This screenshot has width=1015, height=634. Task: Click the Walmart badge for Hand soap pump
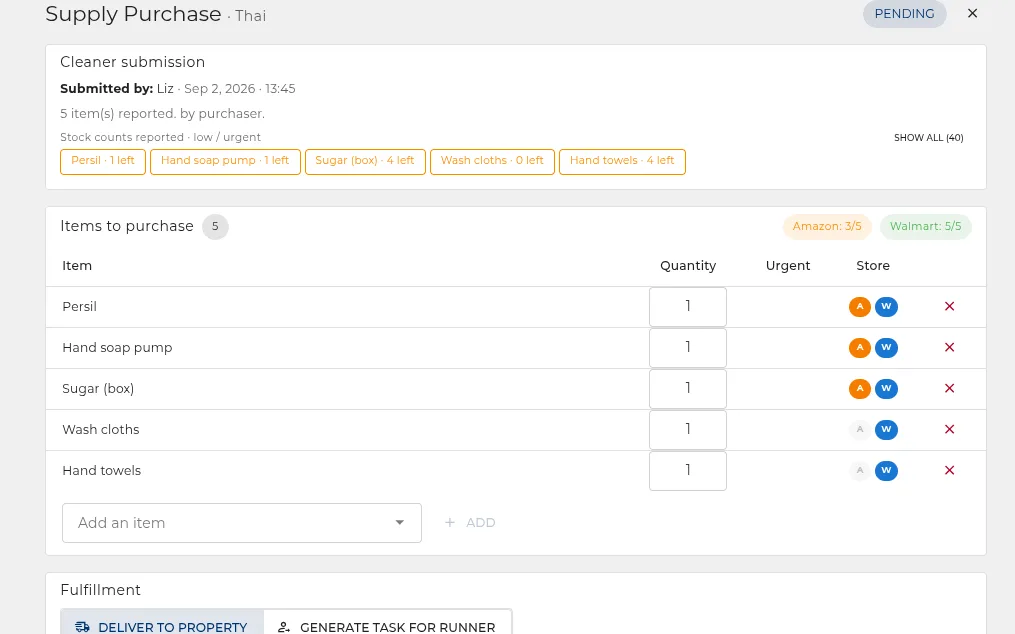(x=886, y=348)
